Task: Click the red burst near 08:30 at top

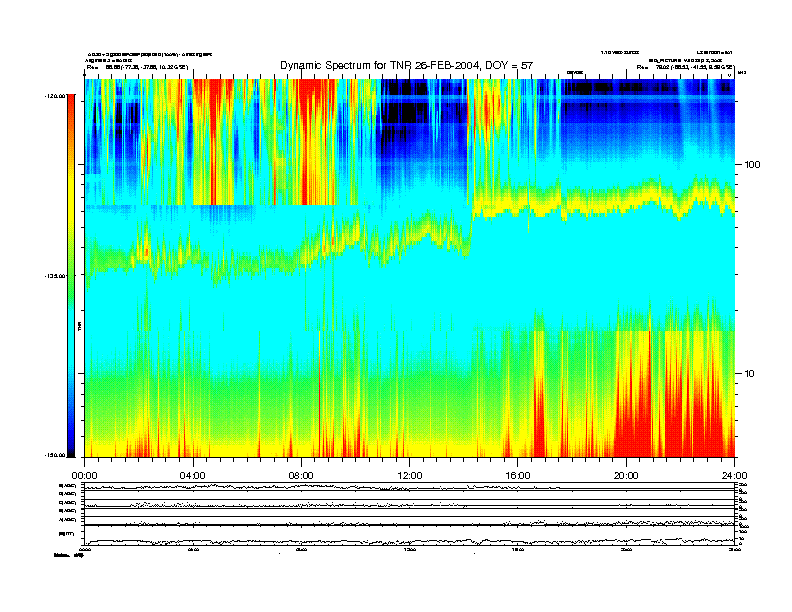Action: pos(316,141)
